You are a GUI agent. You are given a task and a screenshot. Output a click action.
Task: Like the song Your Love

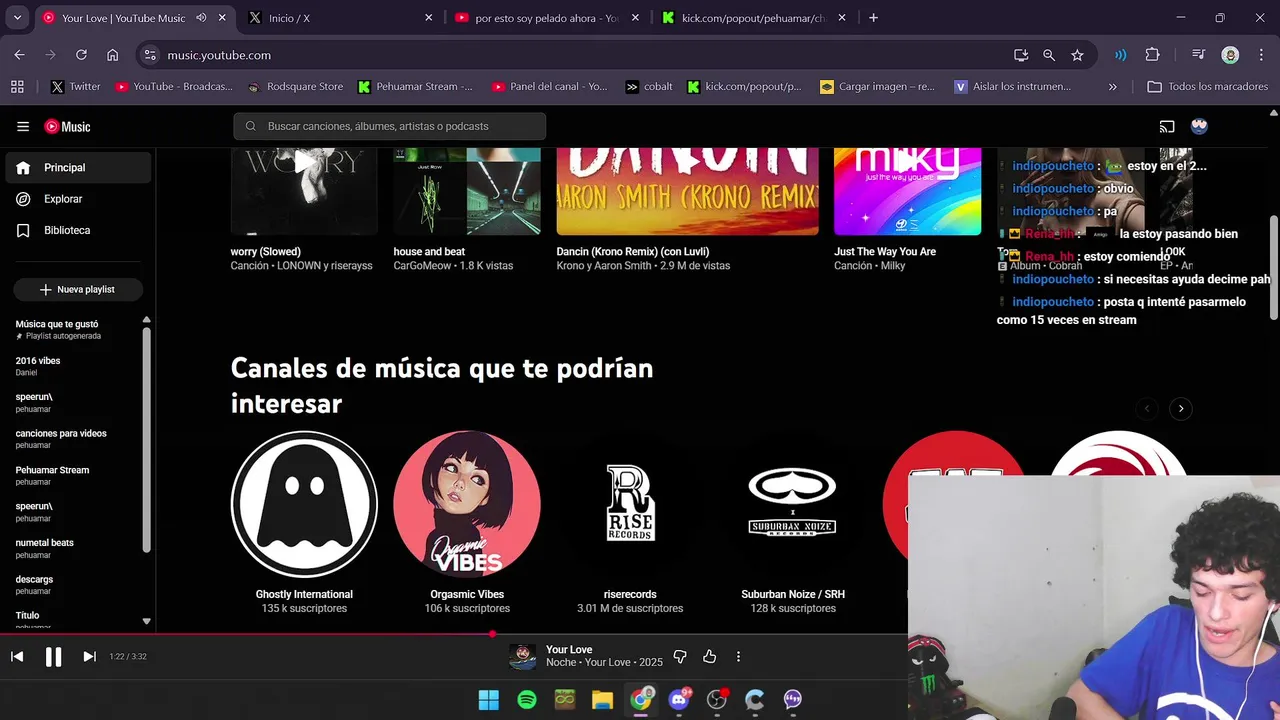tap(709, 656)
